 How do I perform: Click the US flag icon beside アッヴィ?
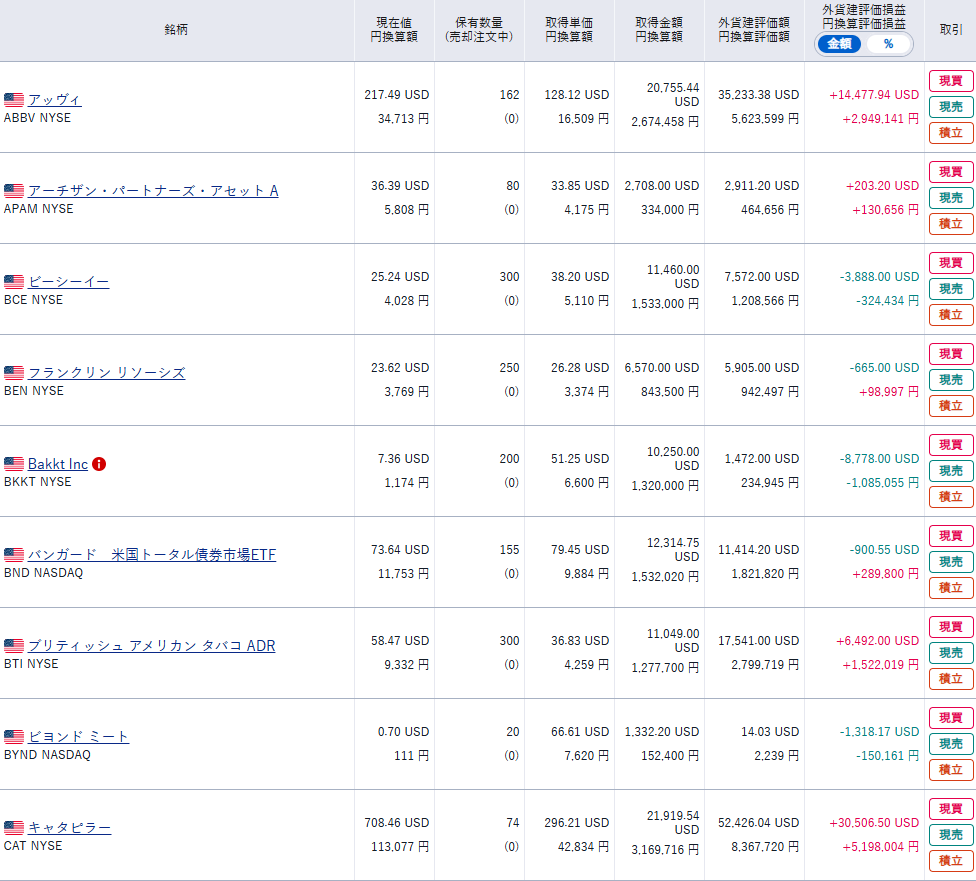(x=14, y=100)
